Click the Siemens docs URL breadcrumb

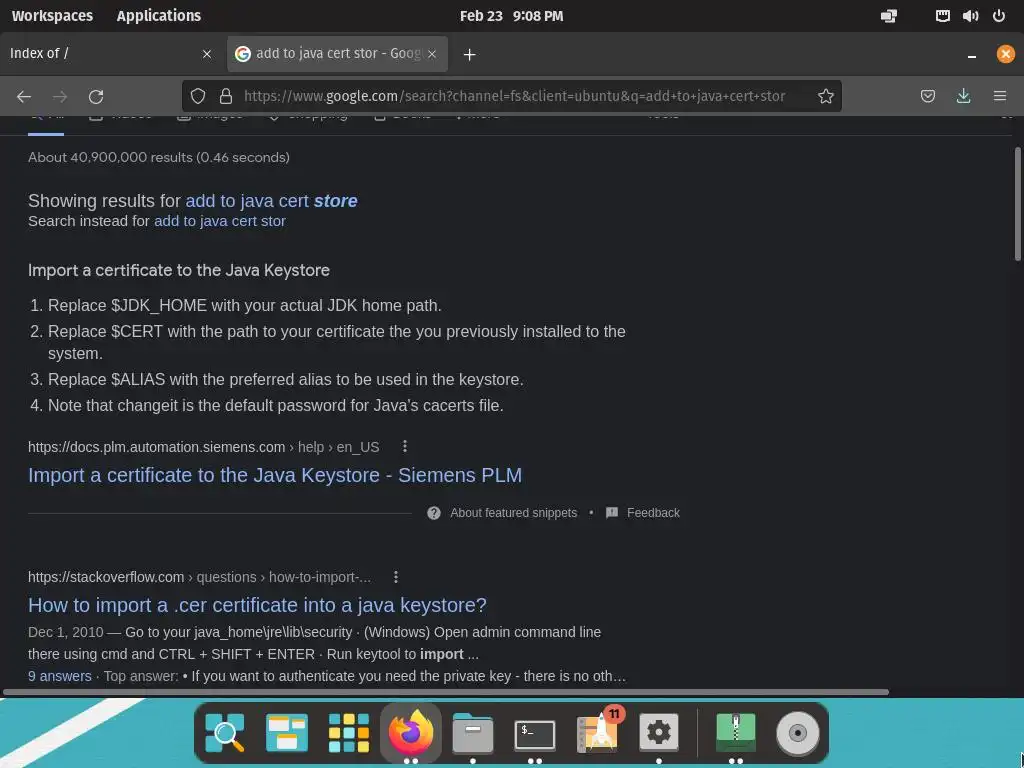pyautogui.click(x=204, y=447)
